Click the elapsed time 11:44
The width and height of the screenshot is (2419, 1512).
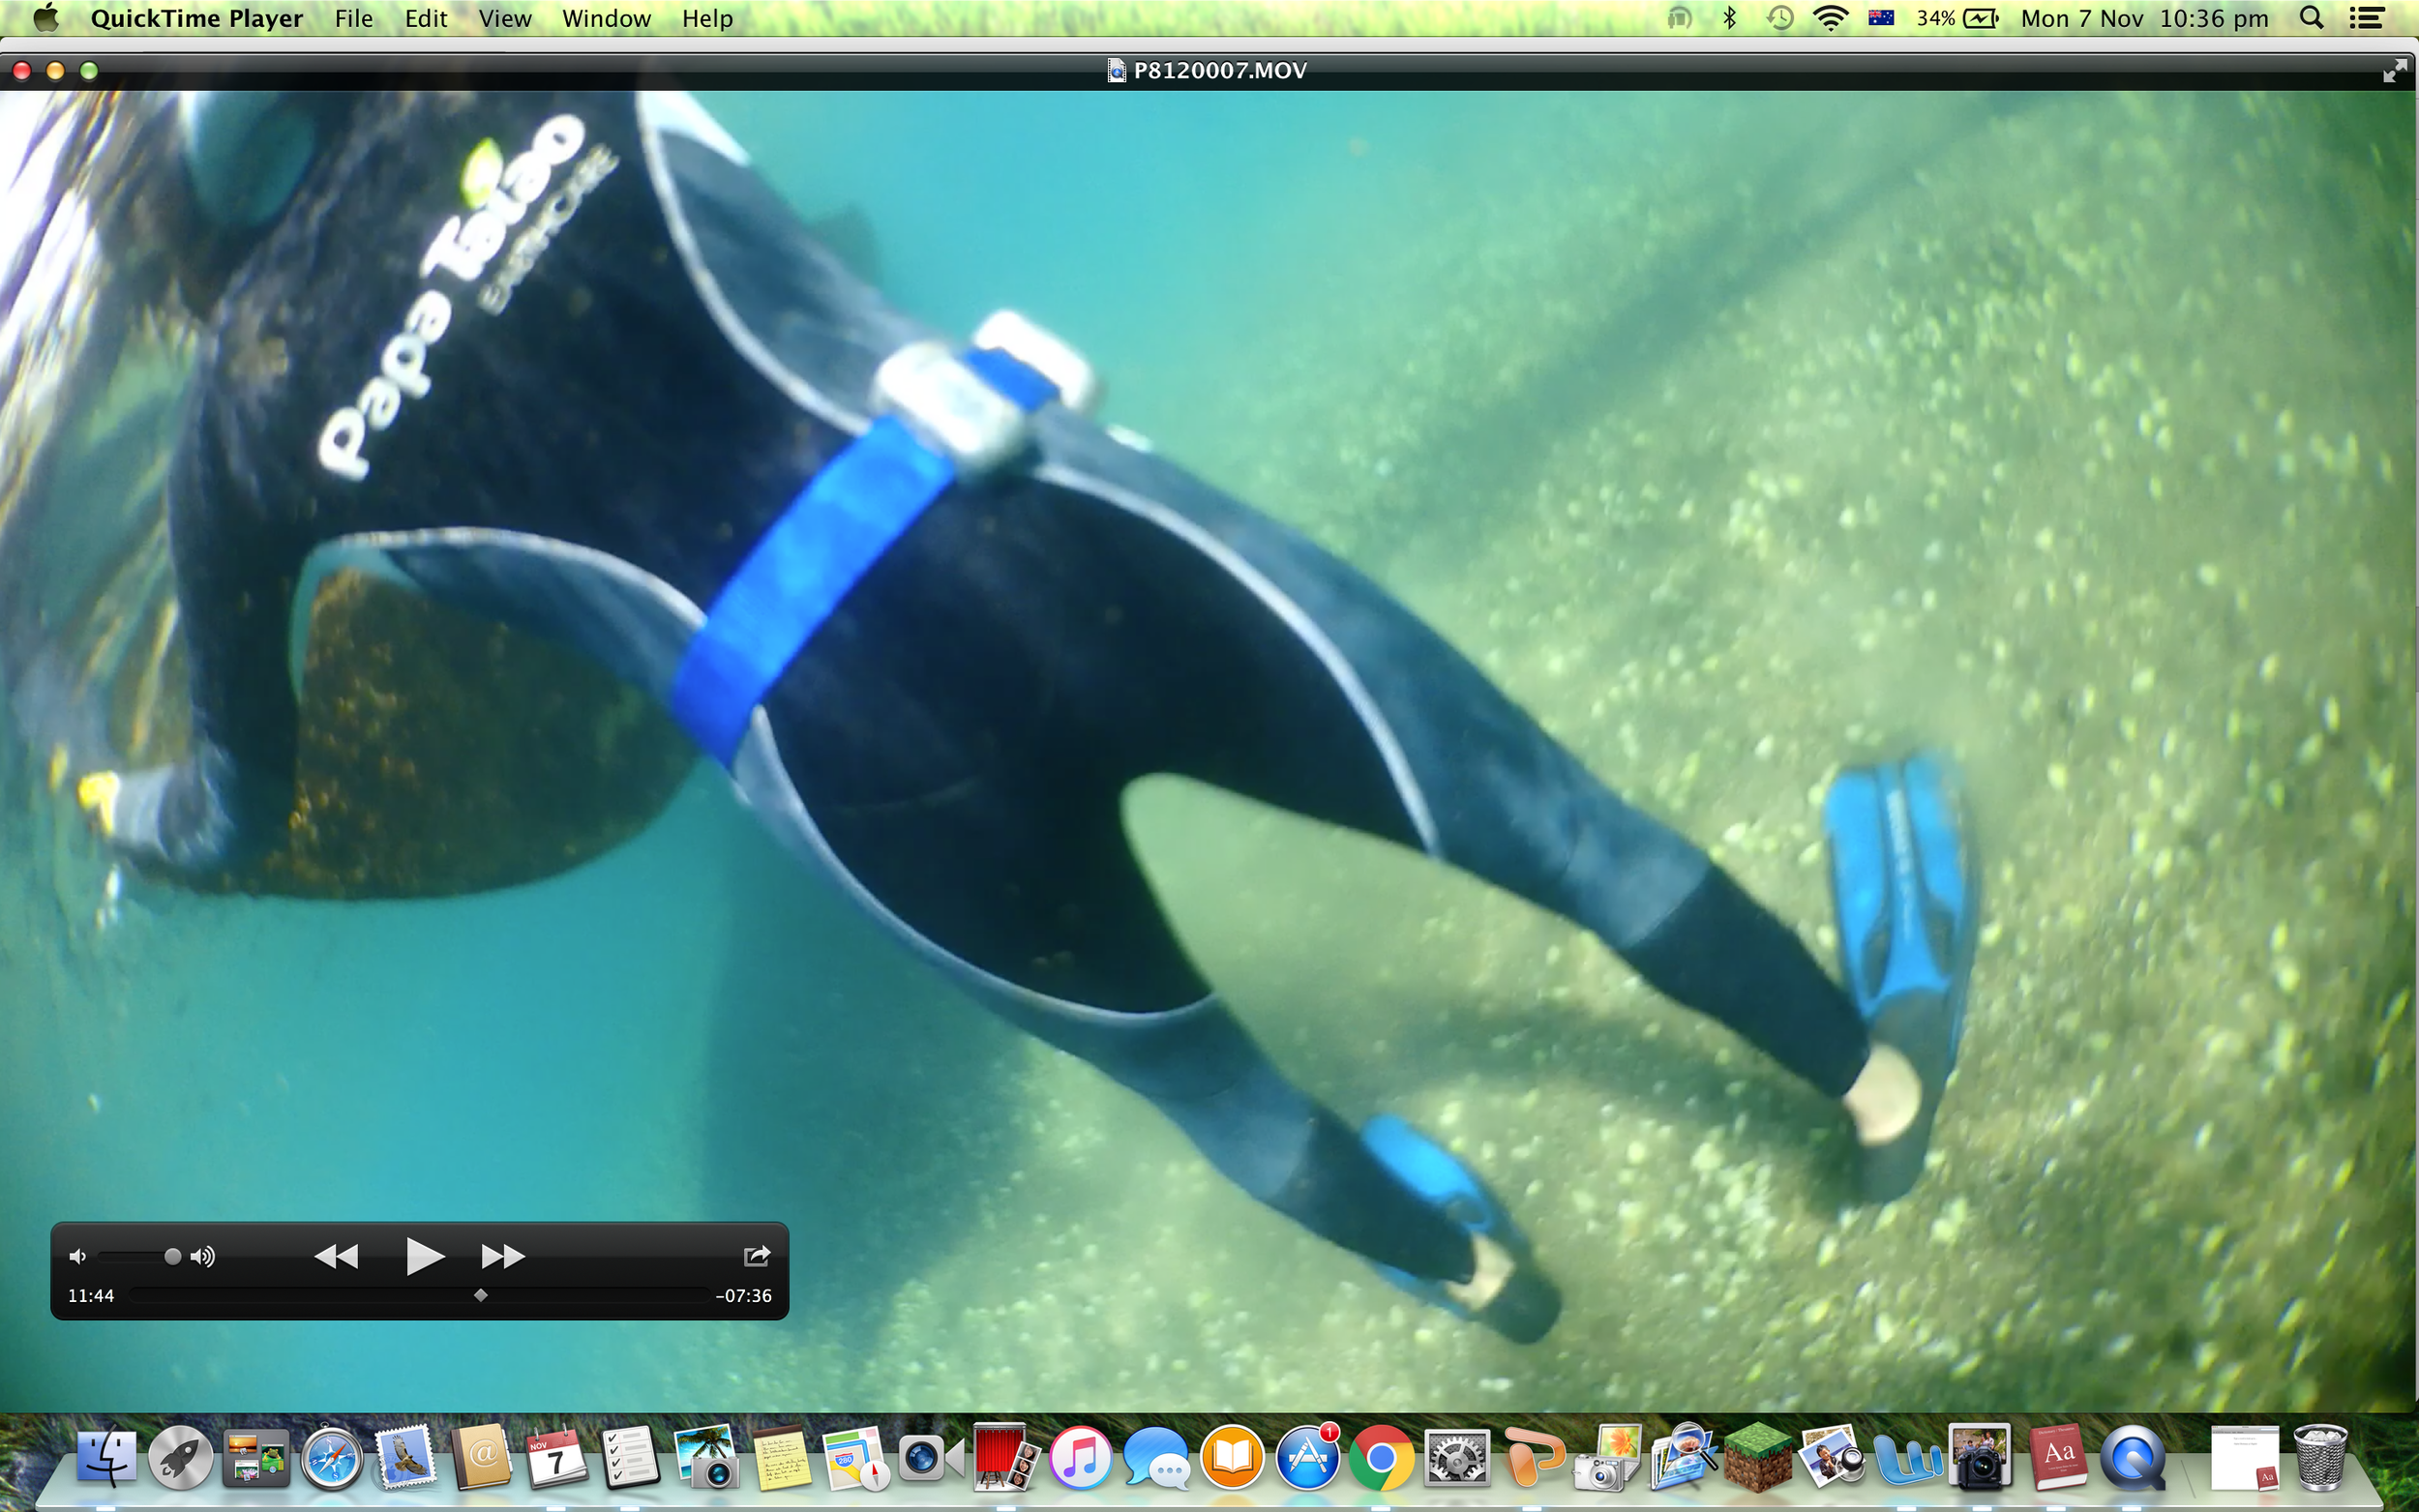[x=91, y=1296]
